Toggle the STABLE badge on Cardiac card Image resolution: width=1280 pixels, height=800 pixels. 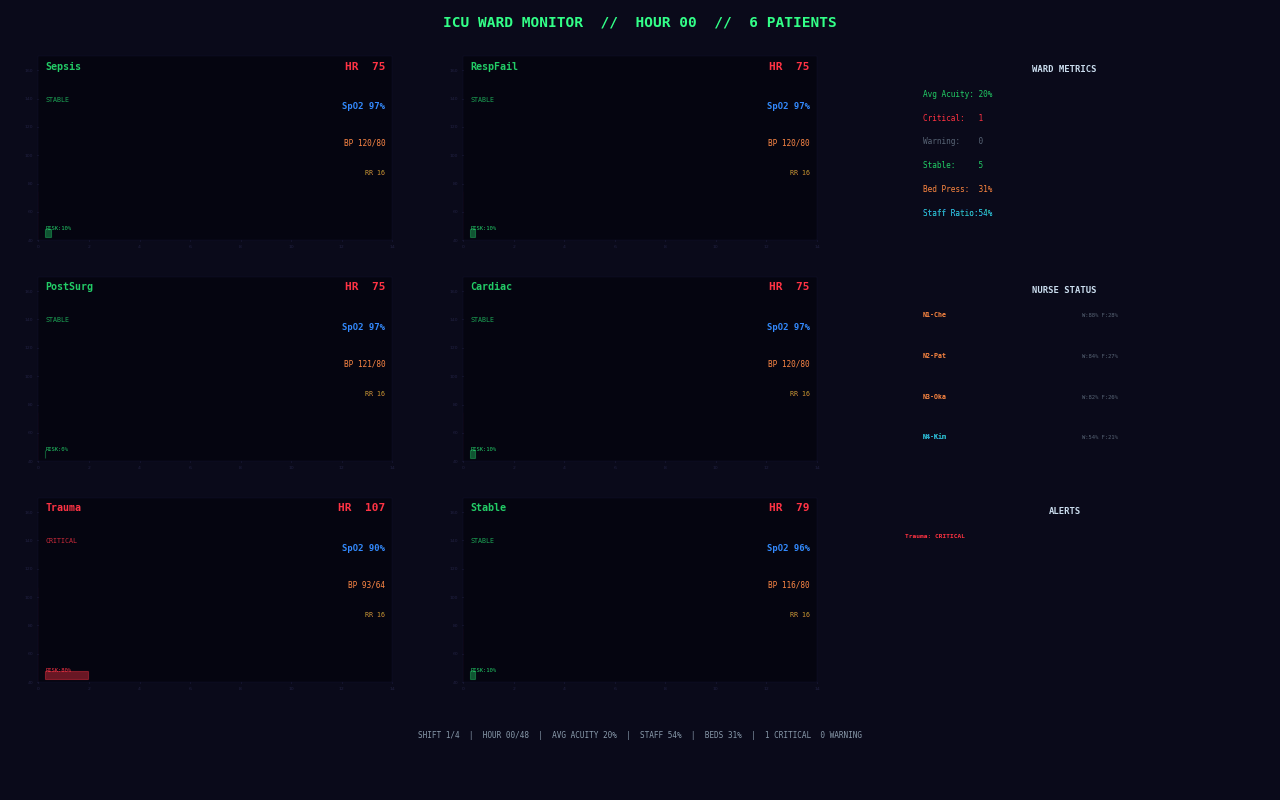pyautogui.click(x=482, y=319)
